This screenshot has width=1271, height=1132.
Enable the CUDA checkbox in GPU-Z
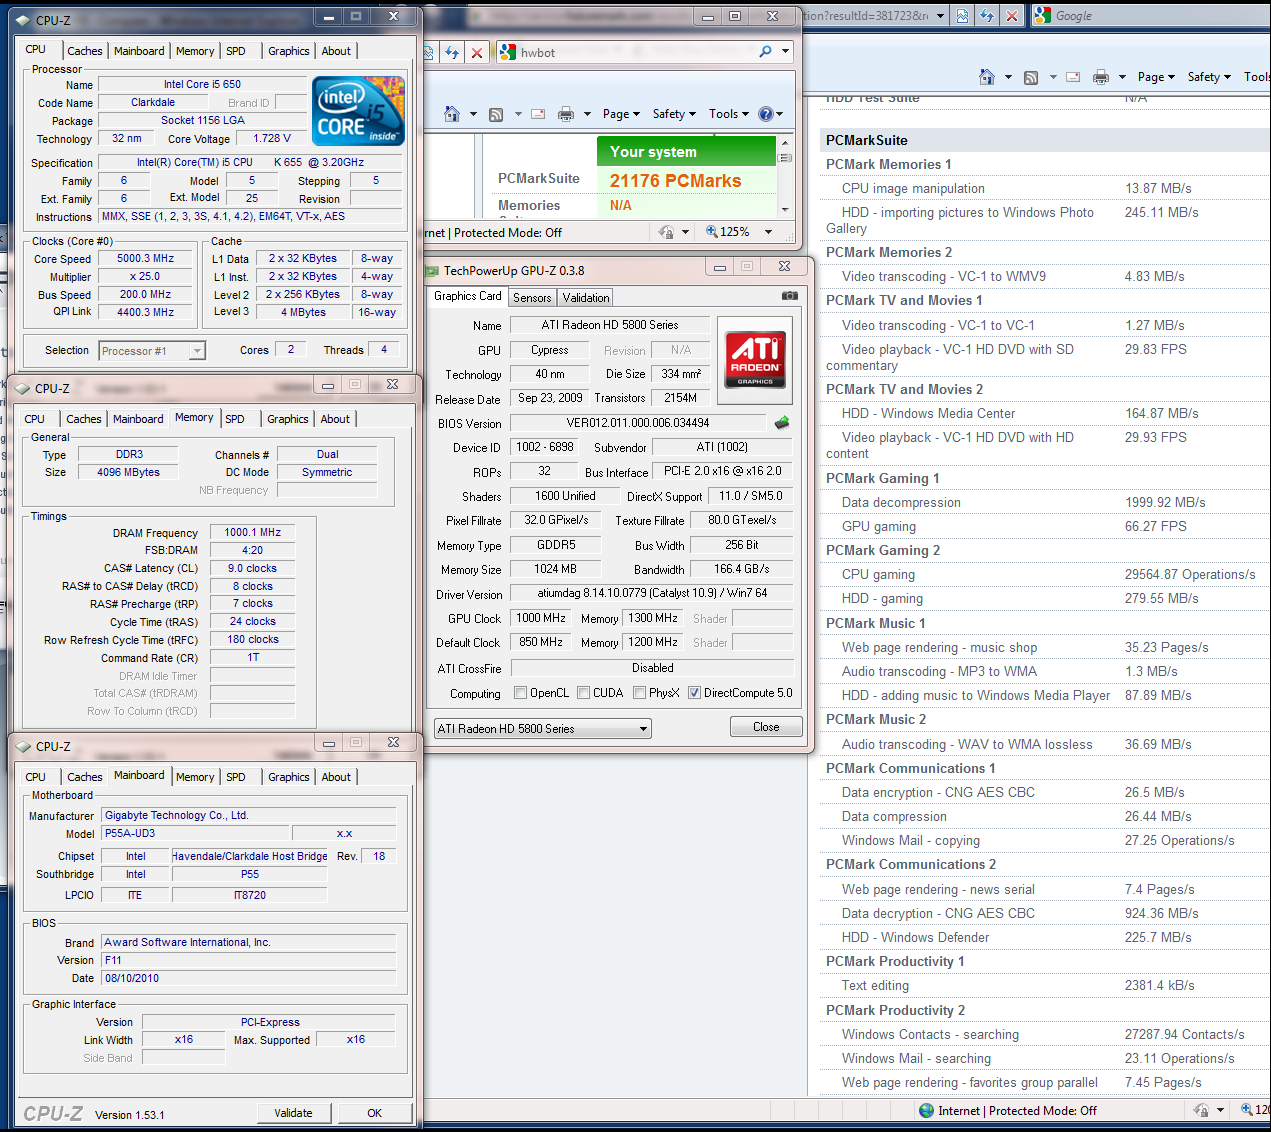583,693
